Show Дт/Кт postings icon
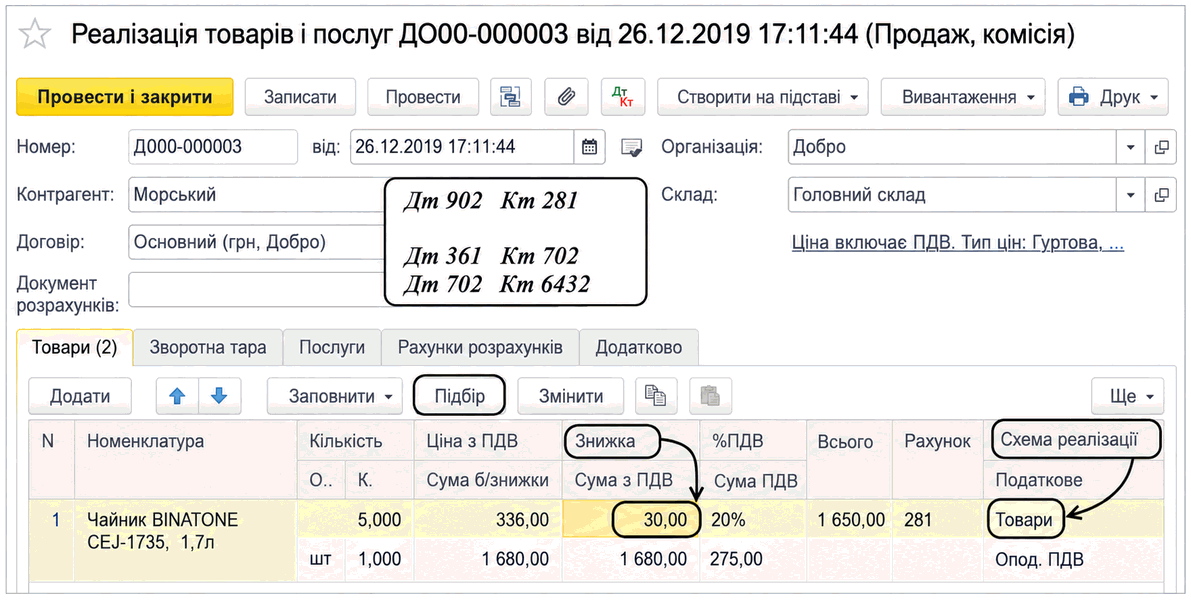The width and height of the screenshot is (1191, 600). 622,97
